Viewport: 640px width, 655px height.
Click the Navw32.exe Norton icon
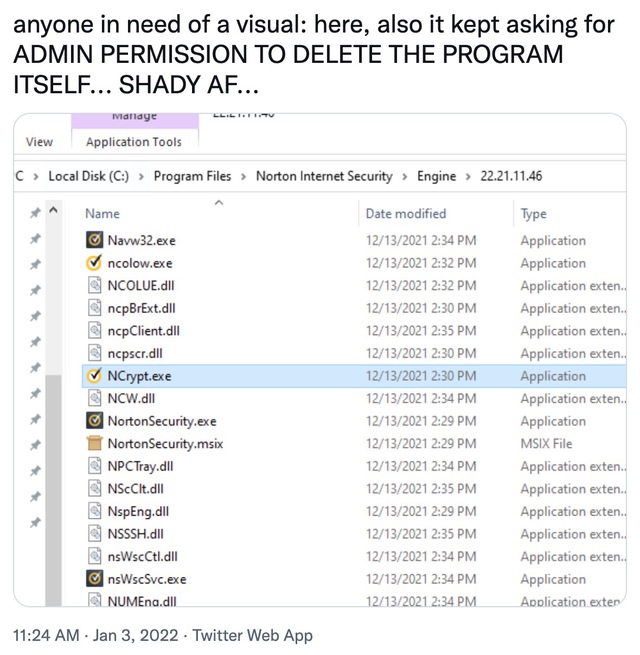[95, 241]
